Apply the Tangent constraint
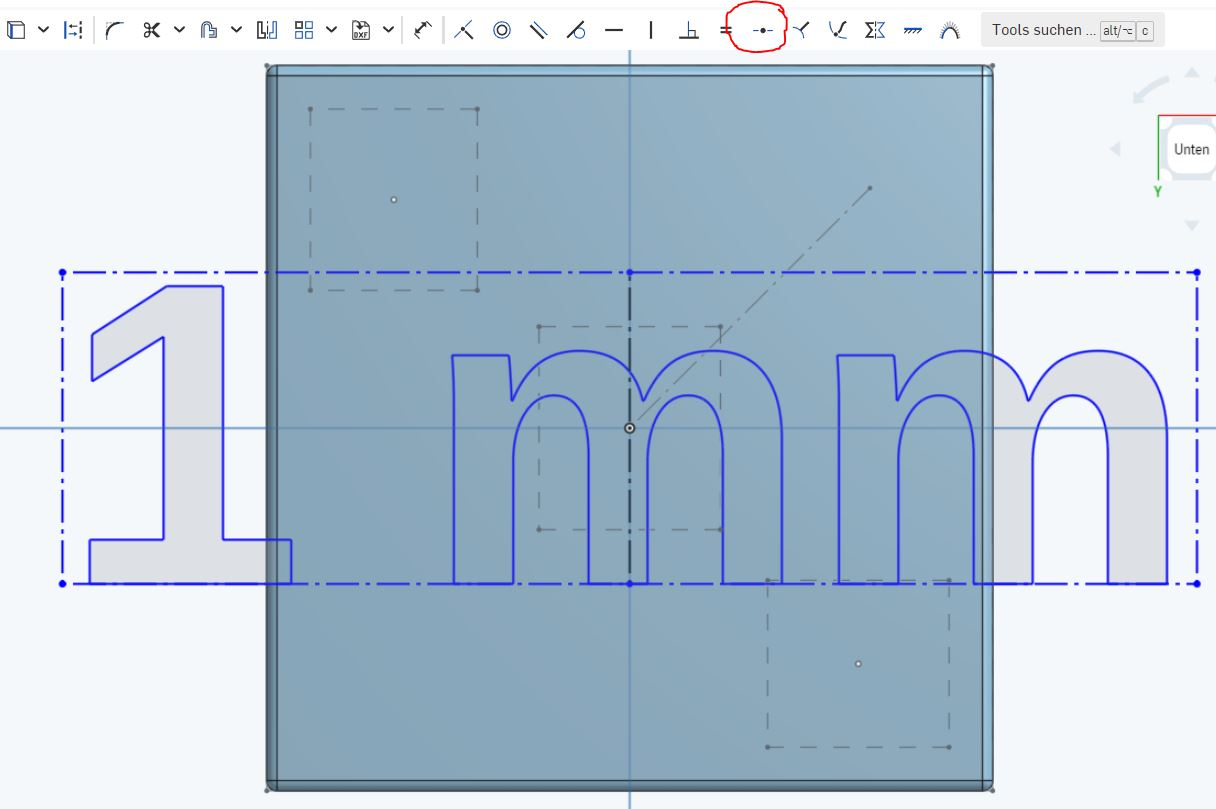 576,30
